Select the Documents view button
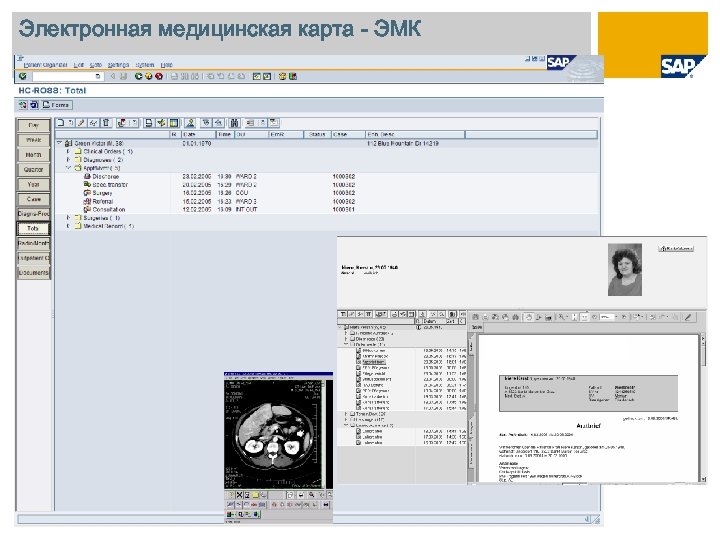This screenshot has width=720, height=540. click(x=34, y=272)
